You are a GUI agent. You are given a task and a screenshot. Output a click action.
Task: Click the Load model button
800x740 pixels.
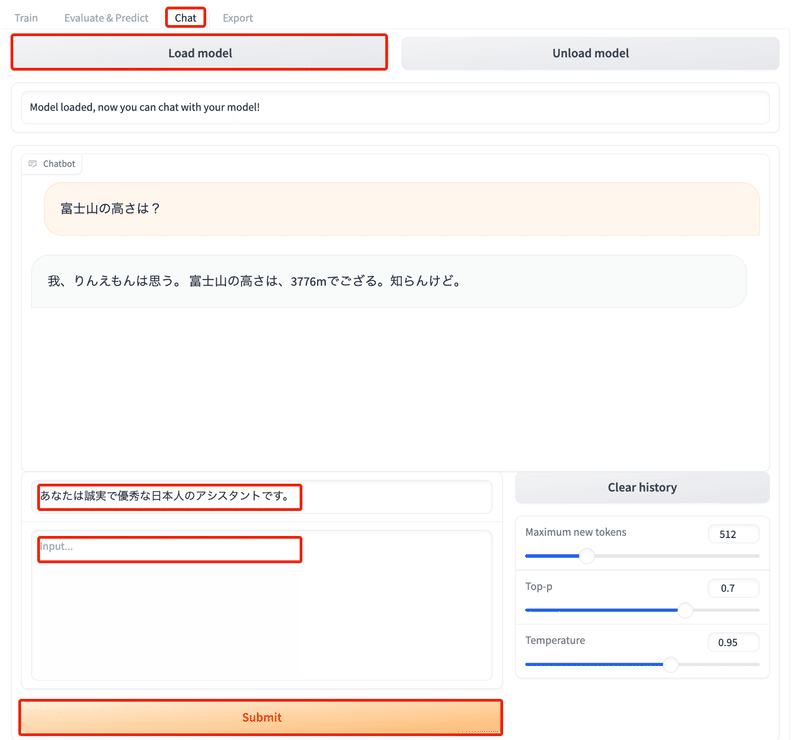[199, 52]
